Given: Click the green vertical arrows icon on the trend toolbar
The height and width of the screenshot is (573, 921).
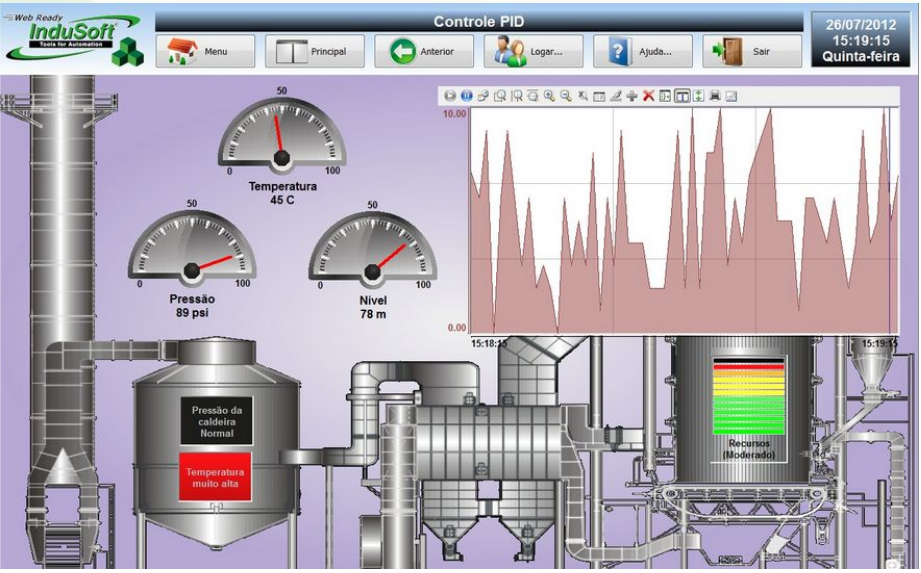Looking at the screenshot, I should 698,96.
